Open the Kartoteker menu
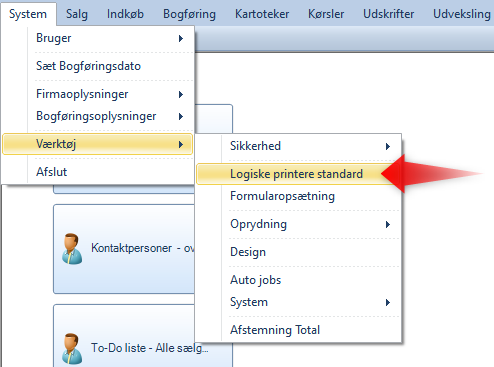 point(262,14)
